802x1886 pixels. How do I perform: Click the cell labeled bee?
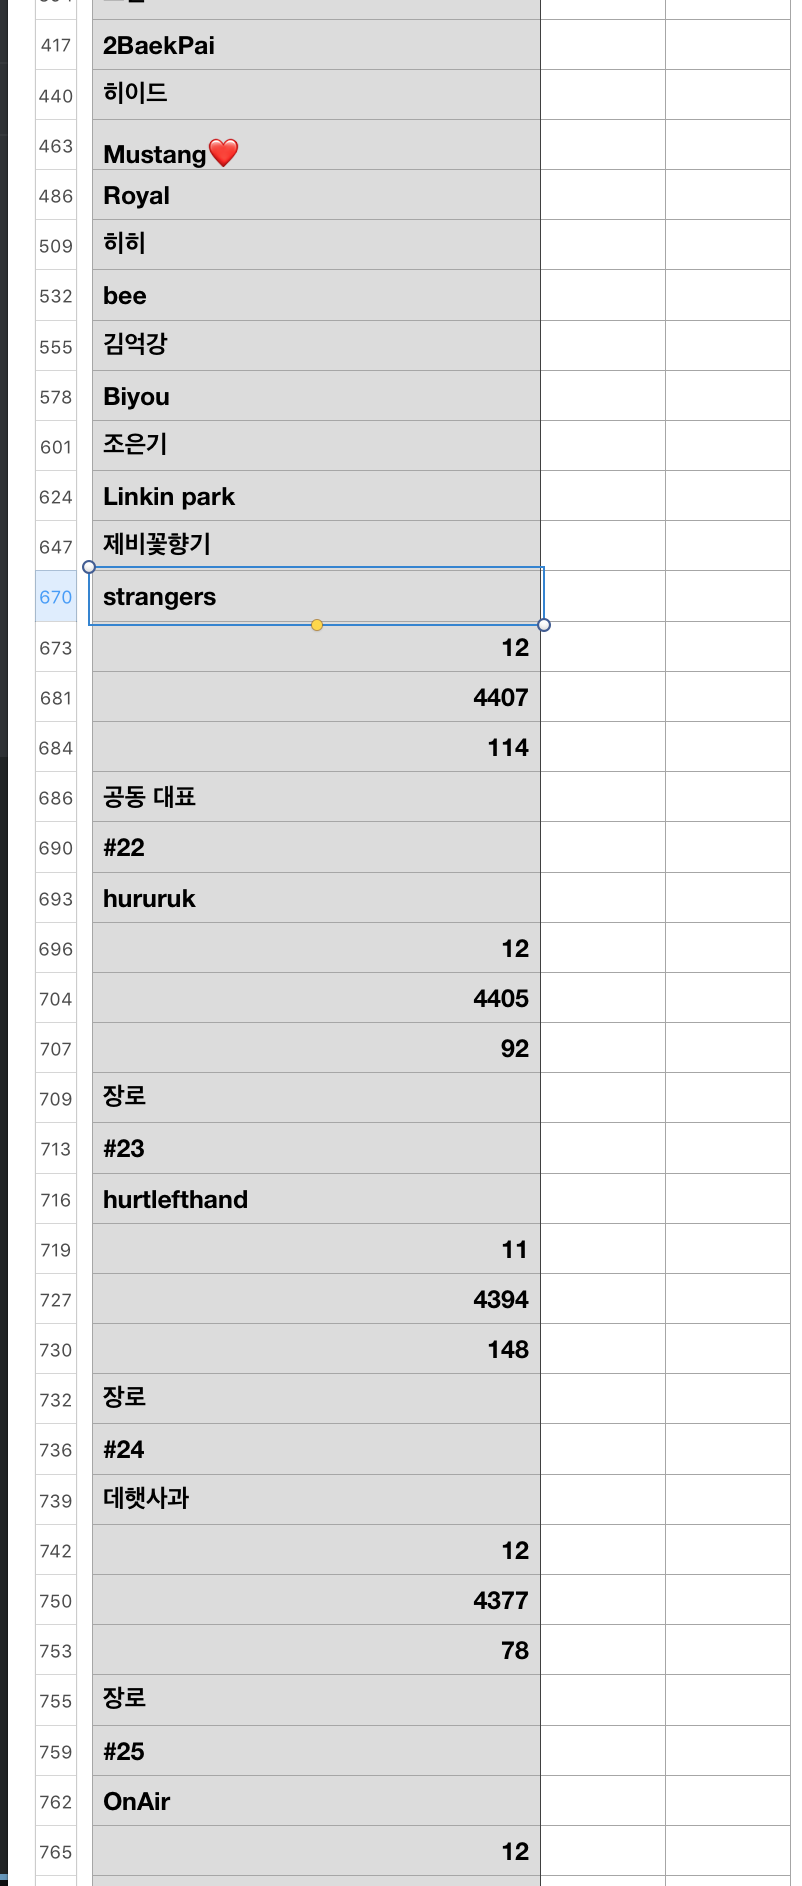click(316, 296)
